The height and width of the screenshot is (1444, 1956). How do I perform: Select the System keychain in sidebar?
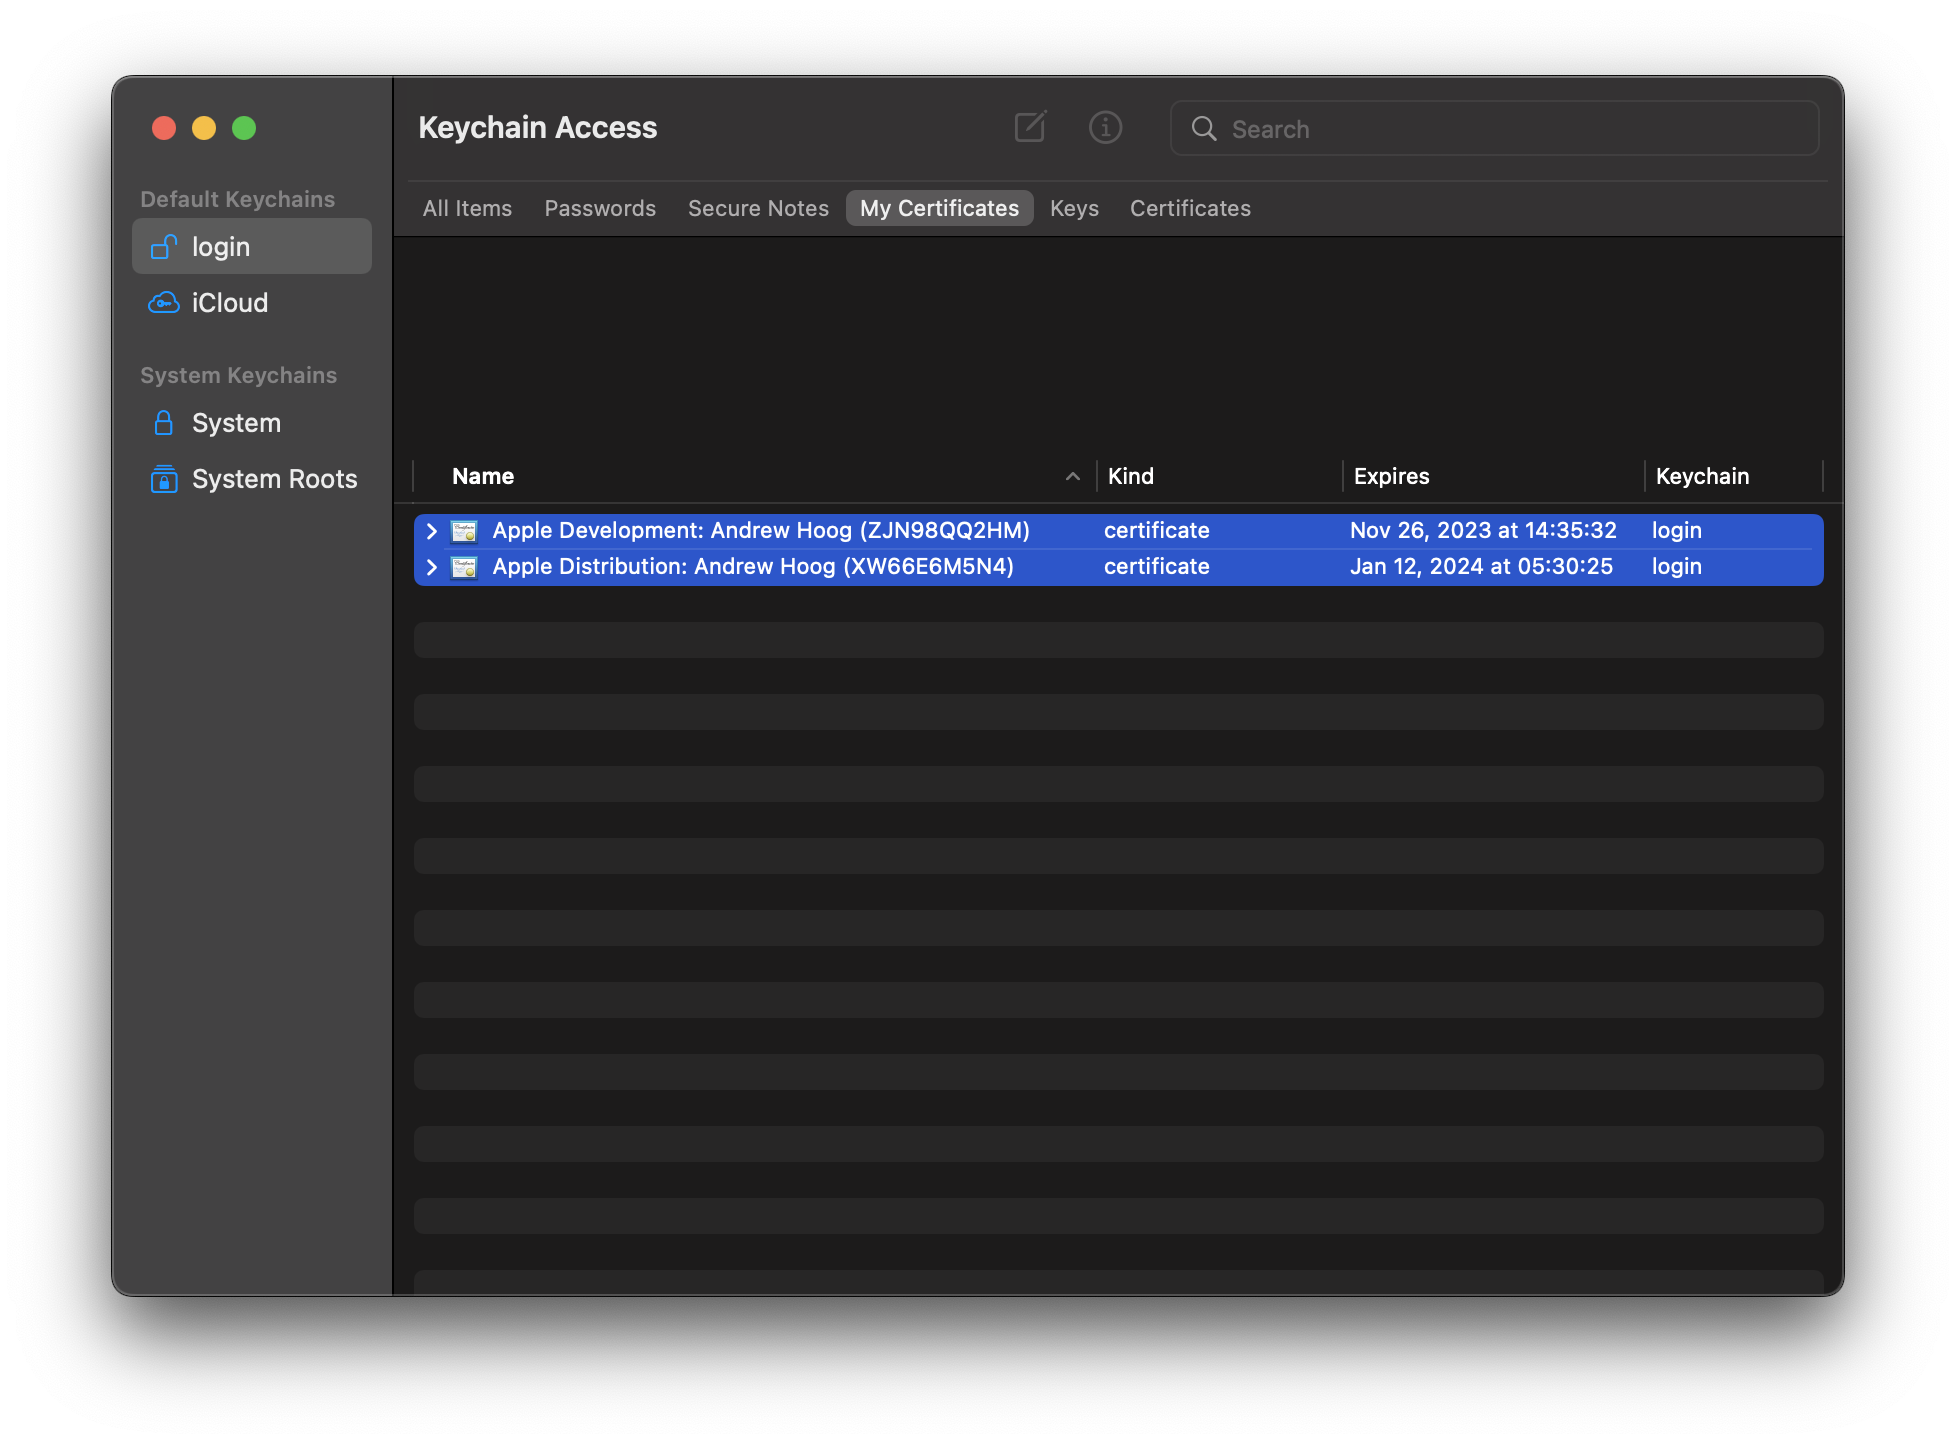tap(252, 423)
